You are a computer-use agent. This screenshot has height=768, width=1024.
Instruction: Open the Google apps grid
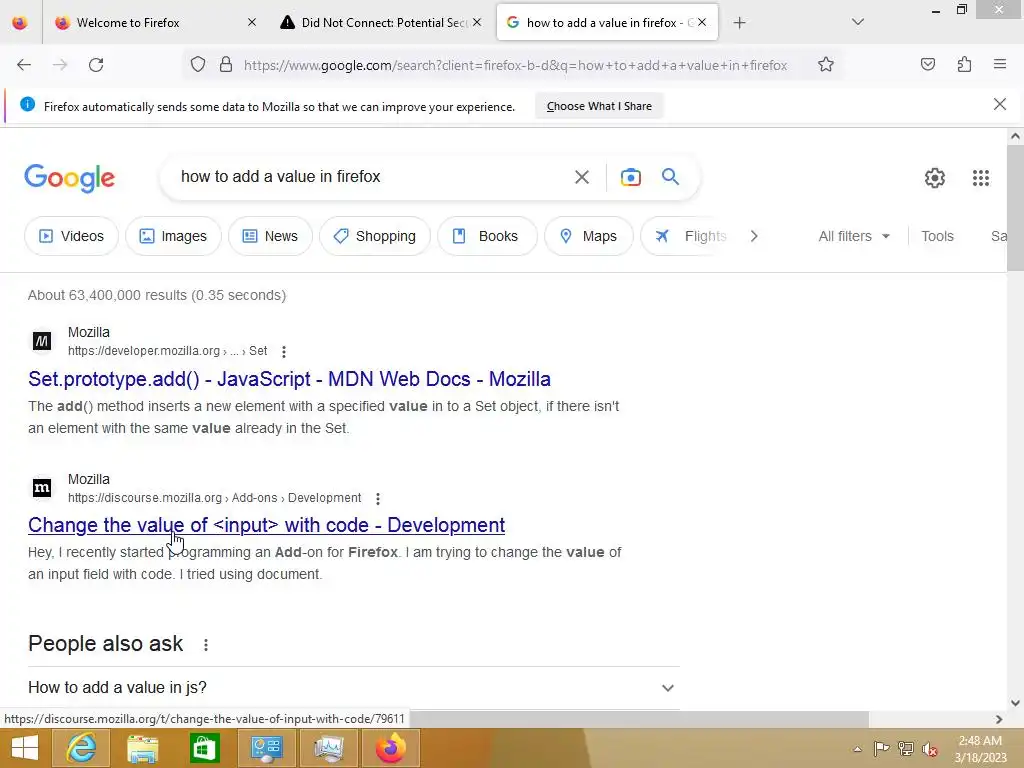[x=980, y=178]
